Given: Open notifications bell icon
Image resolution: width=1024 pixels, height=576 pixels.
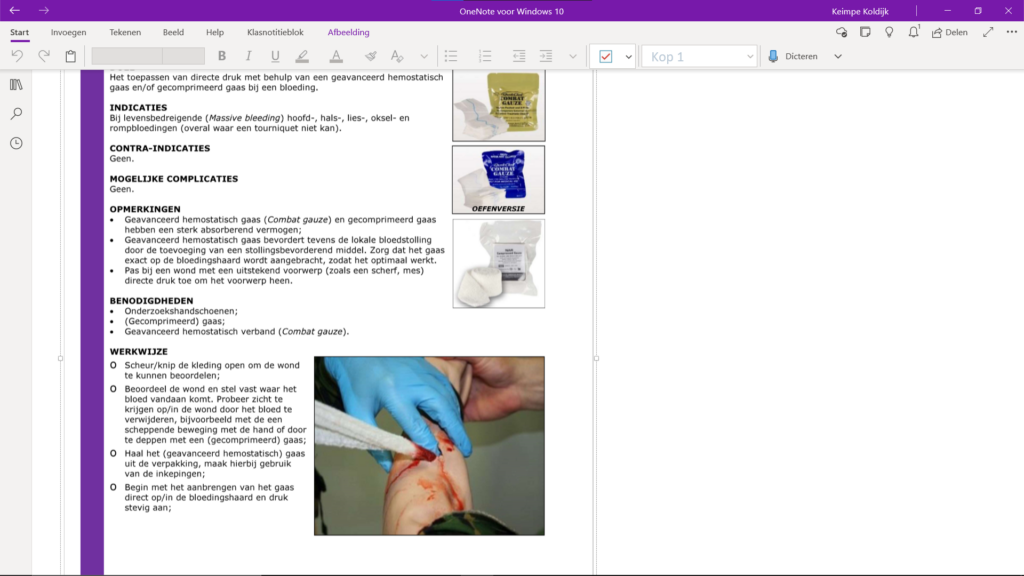Looking at the screenshot, I should [913, 32].
